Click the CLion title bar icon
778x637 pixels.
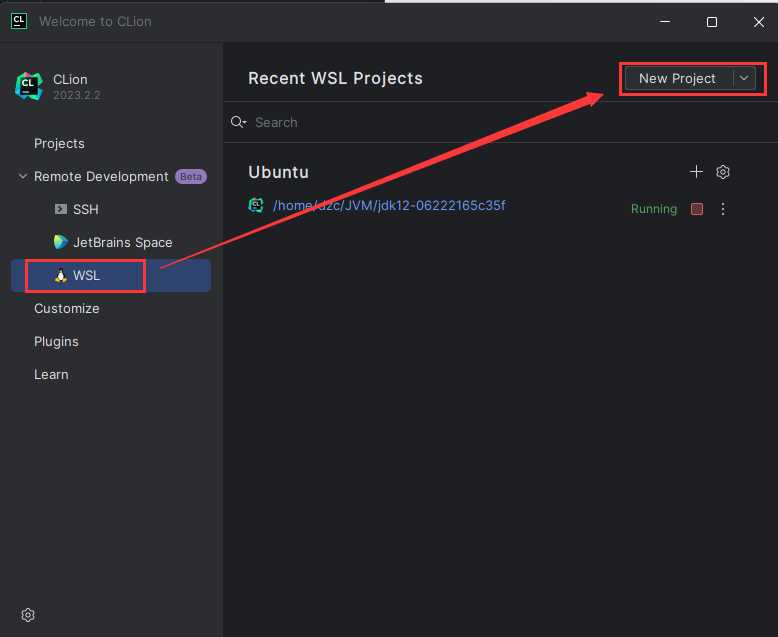(x=19, y=21)
